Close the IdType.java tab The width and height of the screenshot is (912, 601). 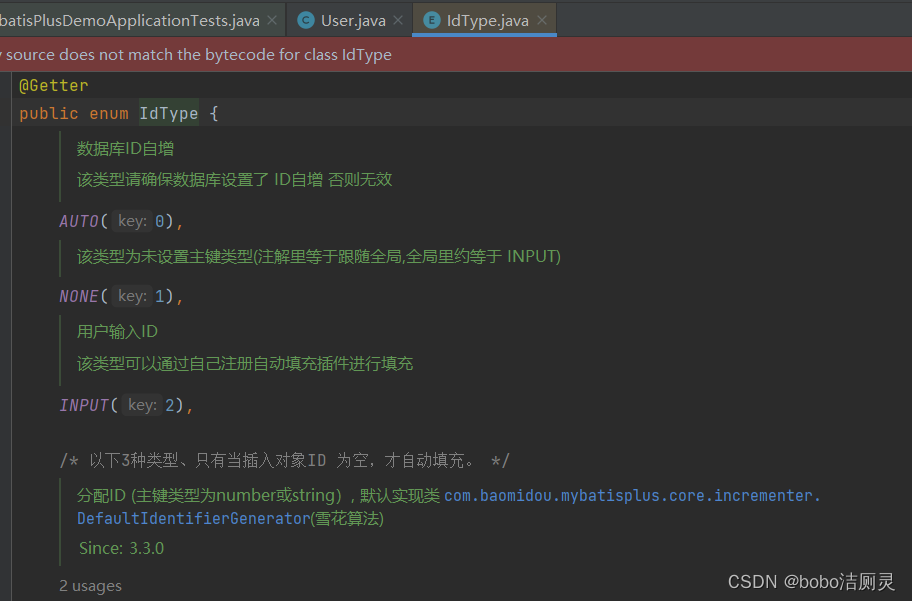coord(541,18)
